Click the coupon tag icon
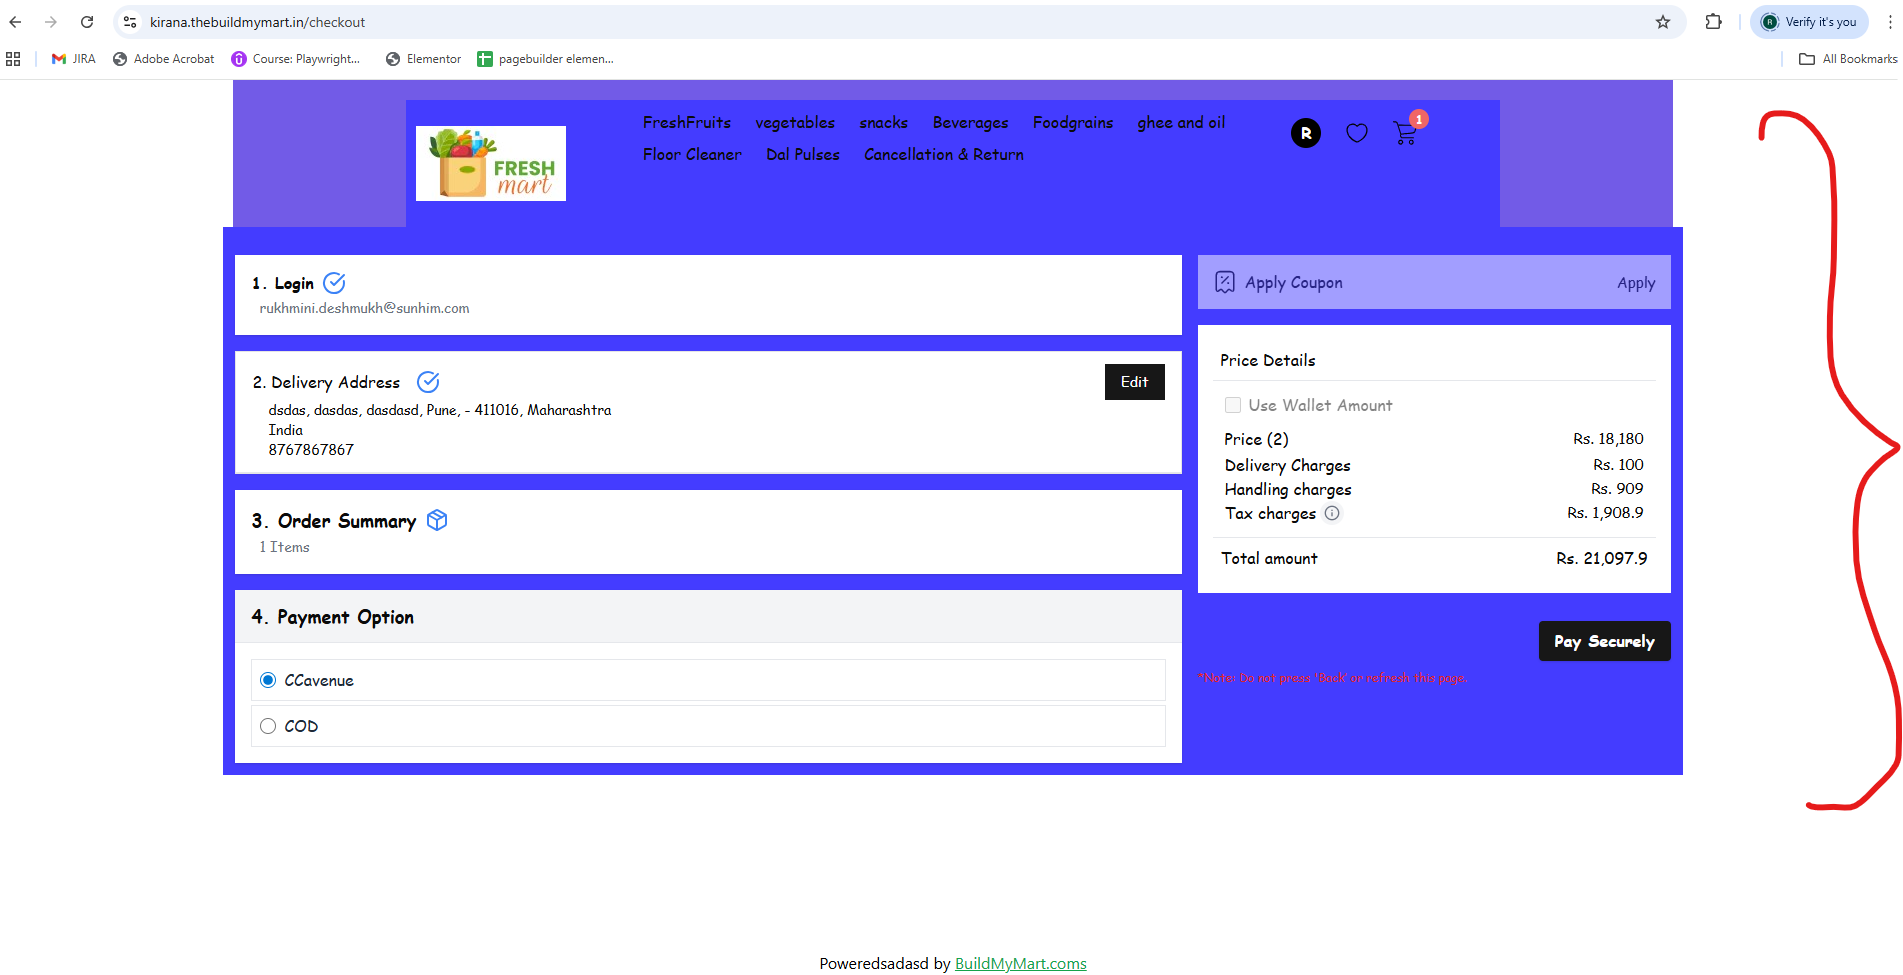Screen dimensions: 1903x975 click(x=1225, y=282)
